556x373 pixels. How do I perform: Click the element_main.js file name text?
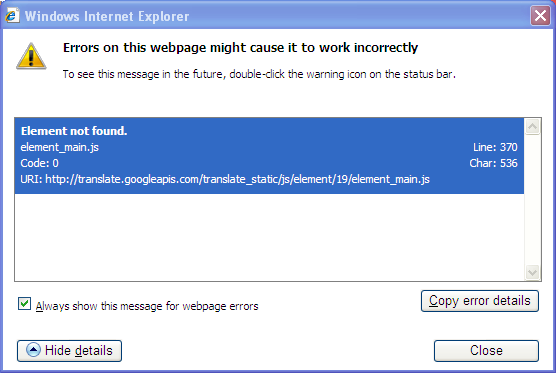point(60,147)
